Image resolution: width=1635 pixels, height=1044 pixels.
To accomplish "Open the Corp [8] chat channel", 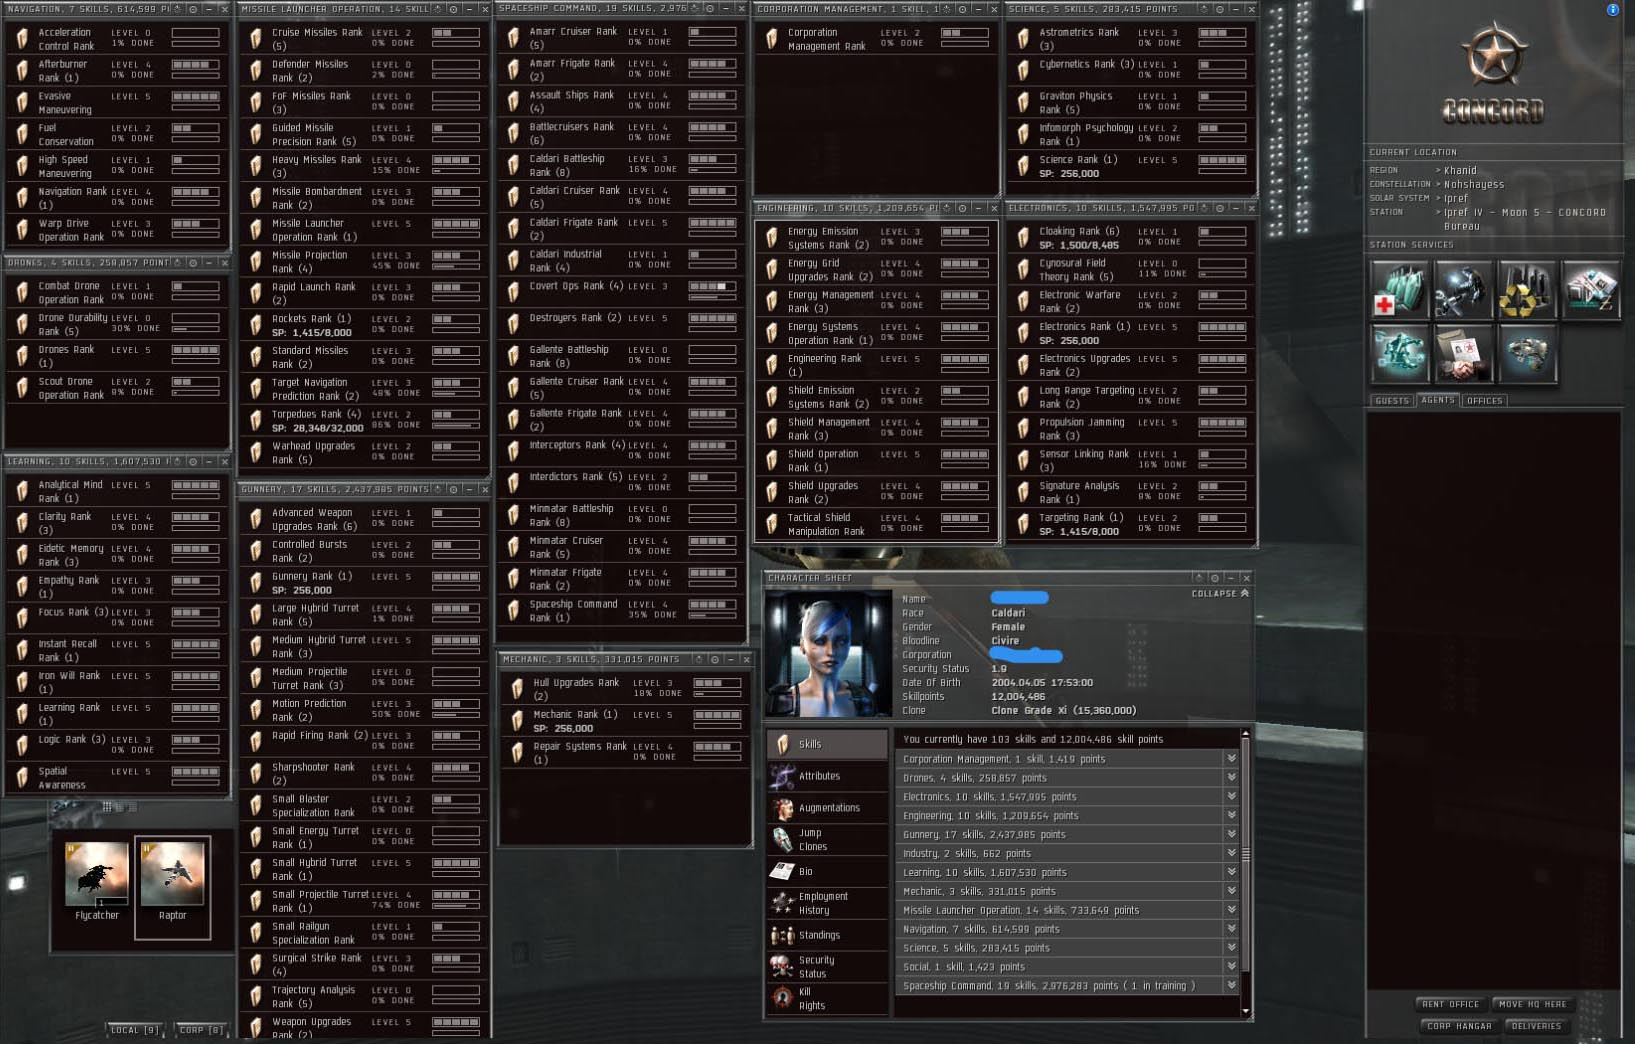I will tap(202, 1030).
